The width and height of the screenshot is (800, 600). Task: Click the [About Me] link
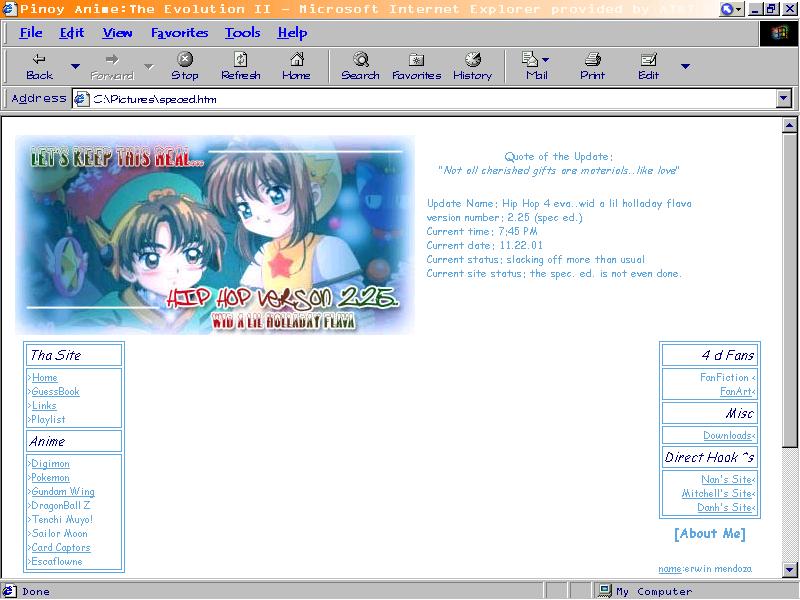tap(710, 534)
